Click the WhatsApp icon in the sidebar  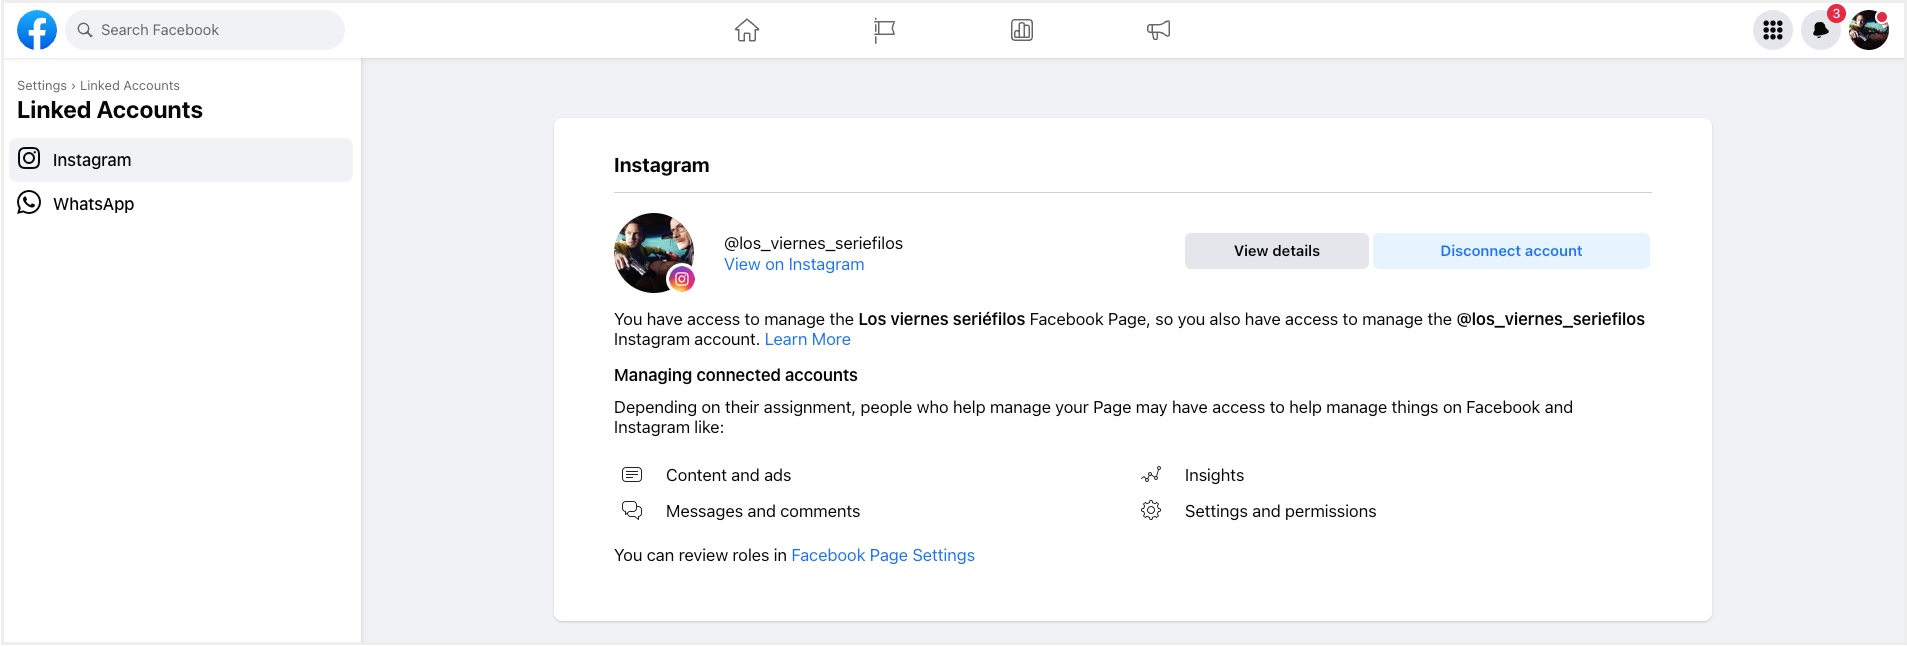coord(30,203)
